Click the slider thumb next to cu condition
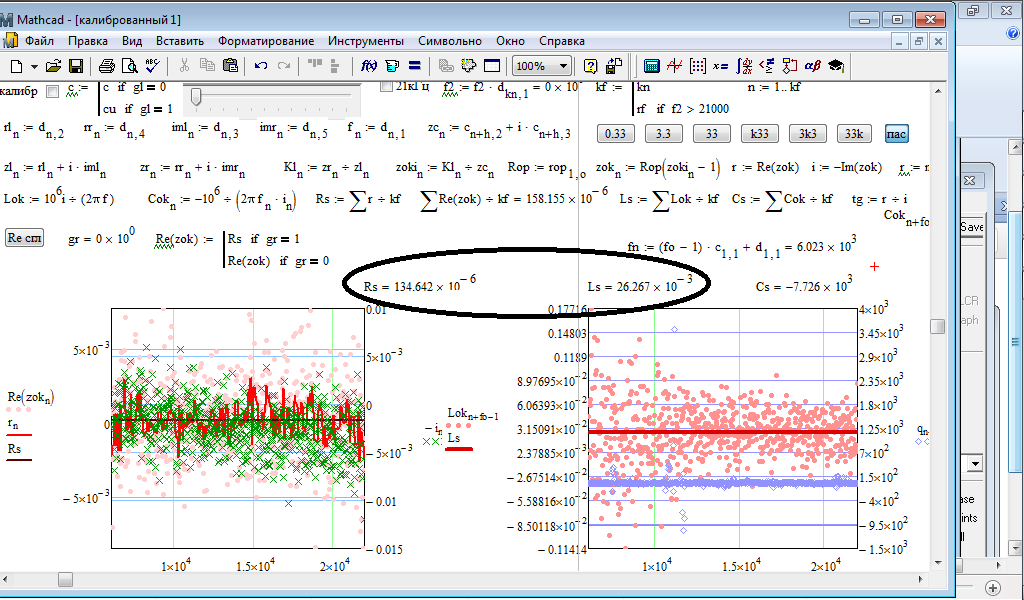 point(195,98)
